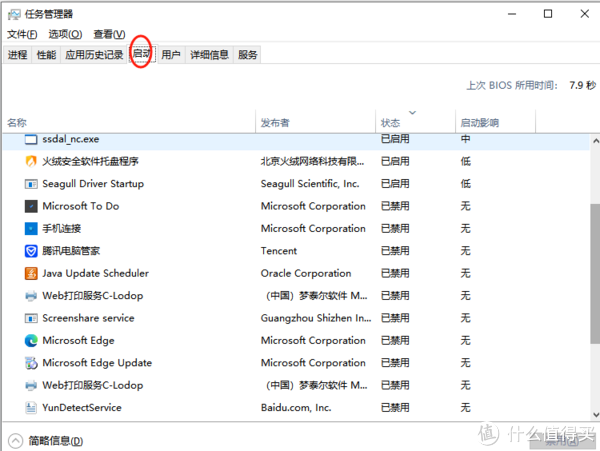Select the 手机连接 entry
The image size is (600, 451).
point(62,229)
